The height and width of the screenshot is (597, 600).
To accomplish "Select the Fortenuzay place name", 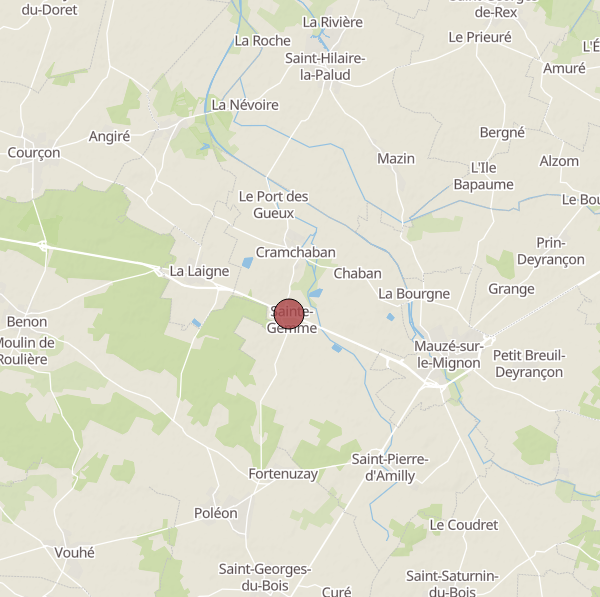I will click(x=283, y=474).
